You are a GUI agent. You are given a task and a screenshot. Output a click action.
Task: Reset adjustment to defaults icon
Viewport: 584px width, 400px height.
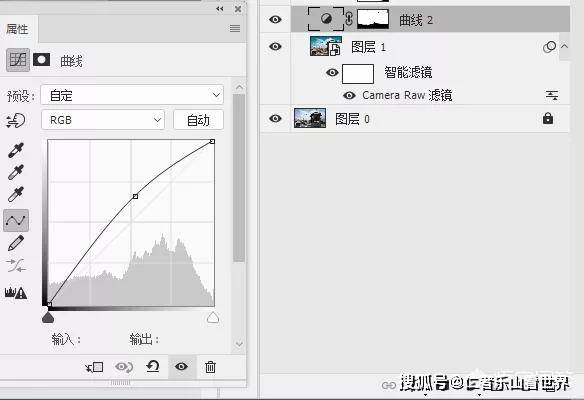pyautogui.click(x=153, y=367)
